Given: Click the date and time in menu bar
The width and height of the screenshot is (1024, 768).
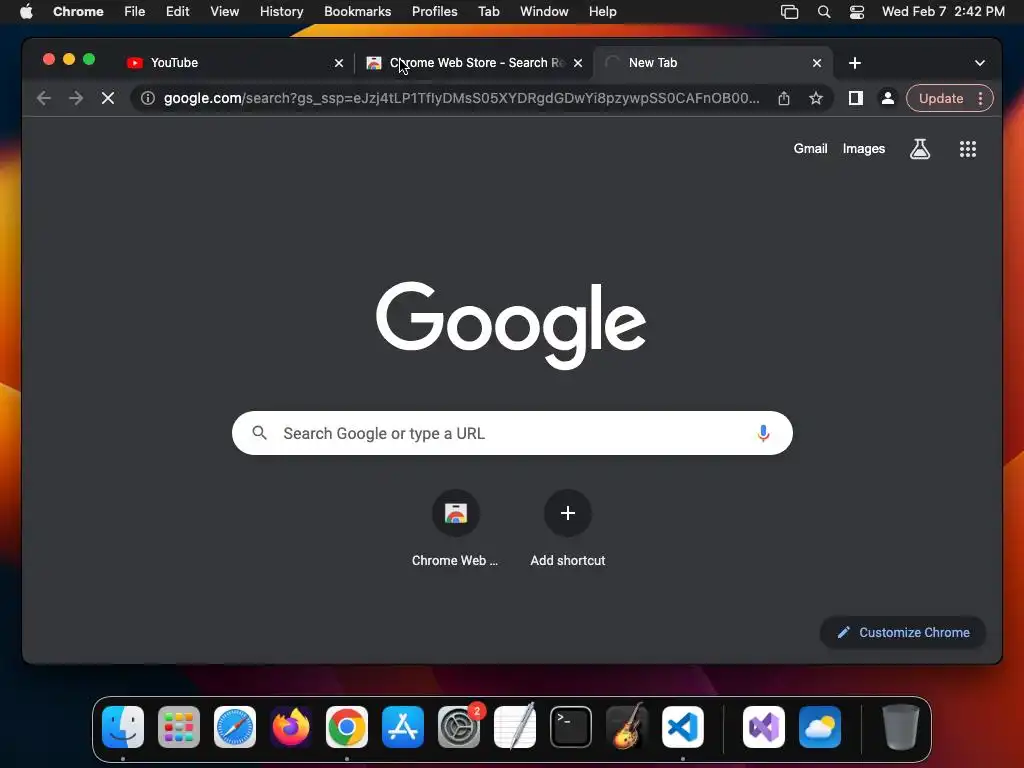Looking at the screenshot, I should (943, 11).
